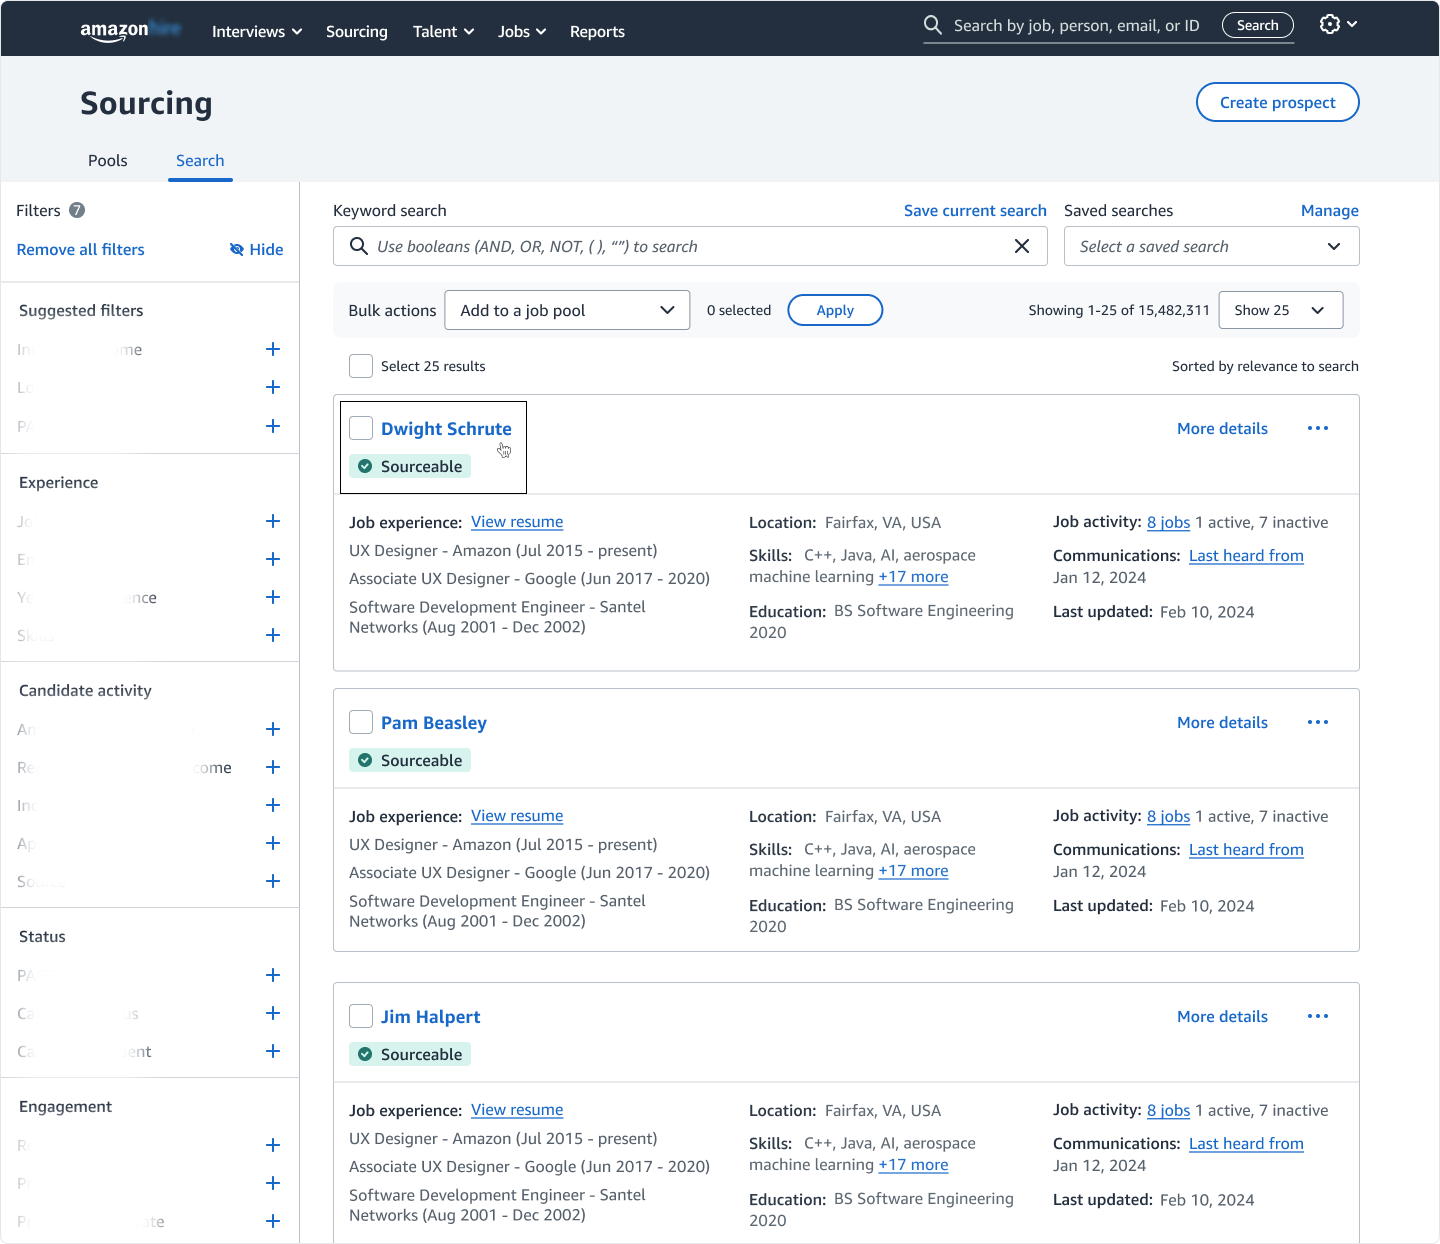Click Remove all filters link

[80, 249]
